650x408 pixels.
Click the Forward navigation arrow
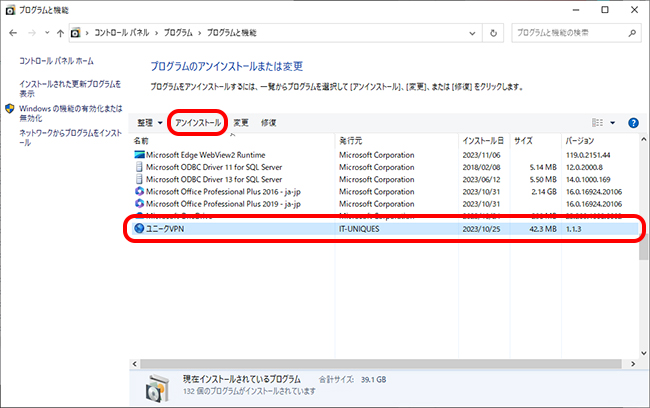click(32, 33)
